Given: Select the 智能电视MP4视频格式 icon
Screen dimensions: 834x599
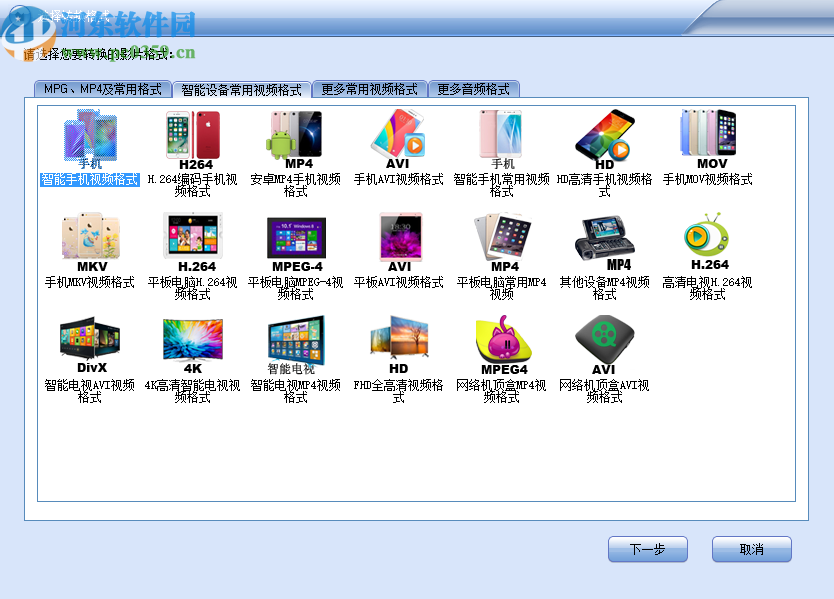Looking at the screenshot, I should 296,345.
